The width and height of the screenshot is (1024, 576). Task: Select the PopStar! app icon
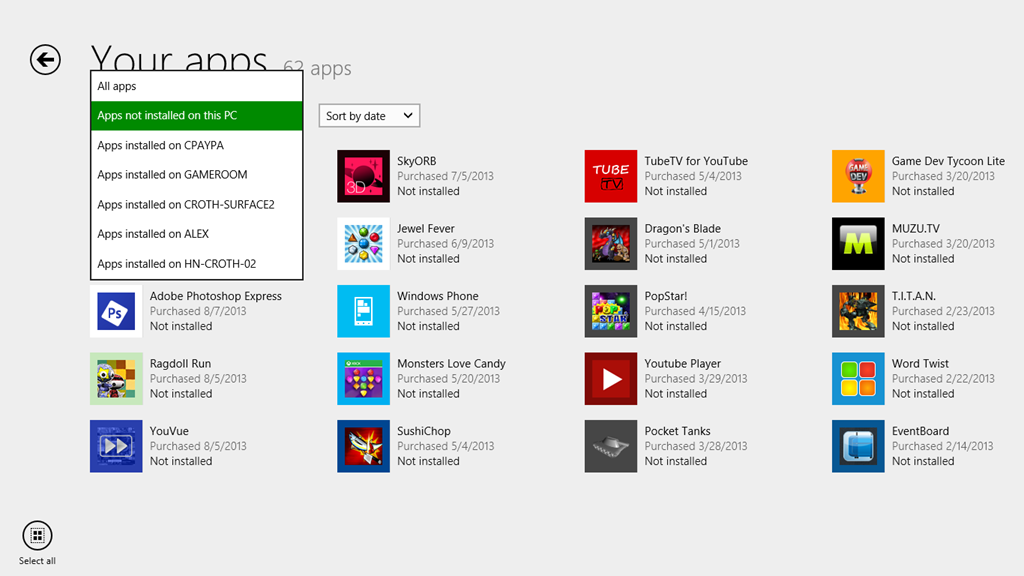click(611, 311)
